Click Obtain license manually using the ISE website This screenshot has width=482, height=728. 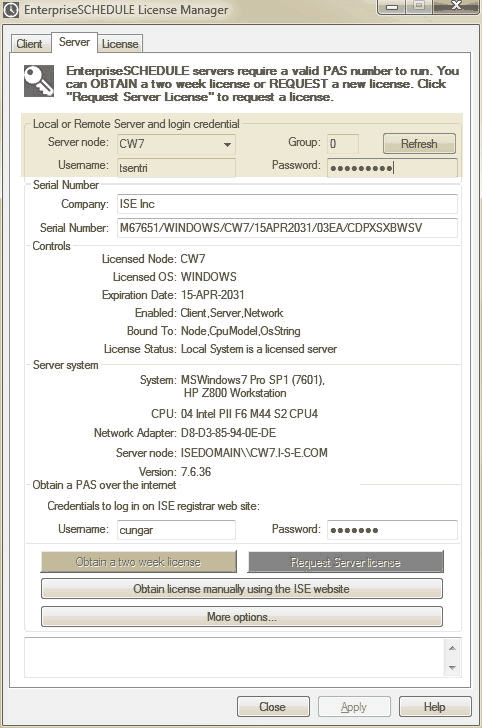pyautogui.click(x=241, y=589)
